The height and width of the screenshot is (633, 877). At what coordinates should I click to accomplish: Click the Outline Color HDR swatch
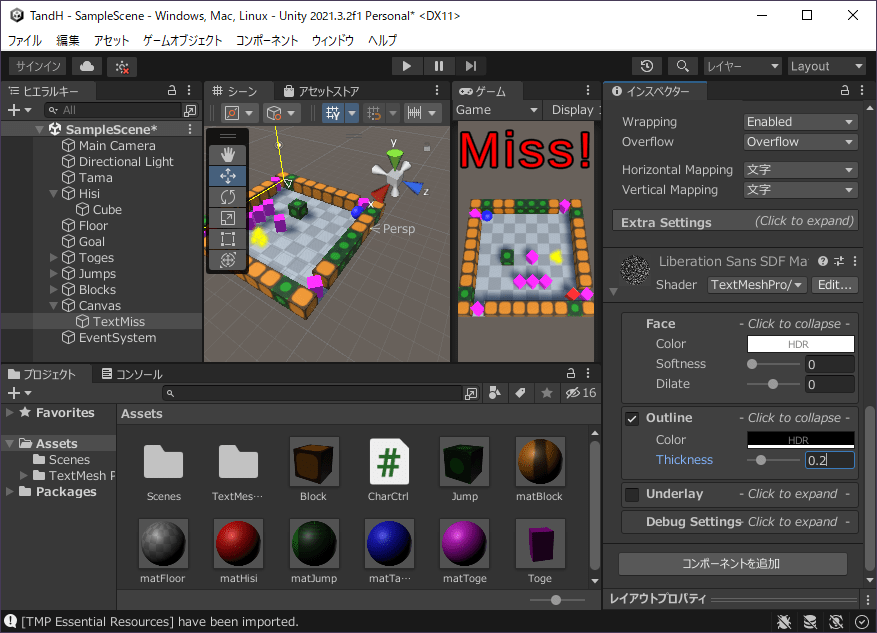coord(800,440)
